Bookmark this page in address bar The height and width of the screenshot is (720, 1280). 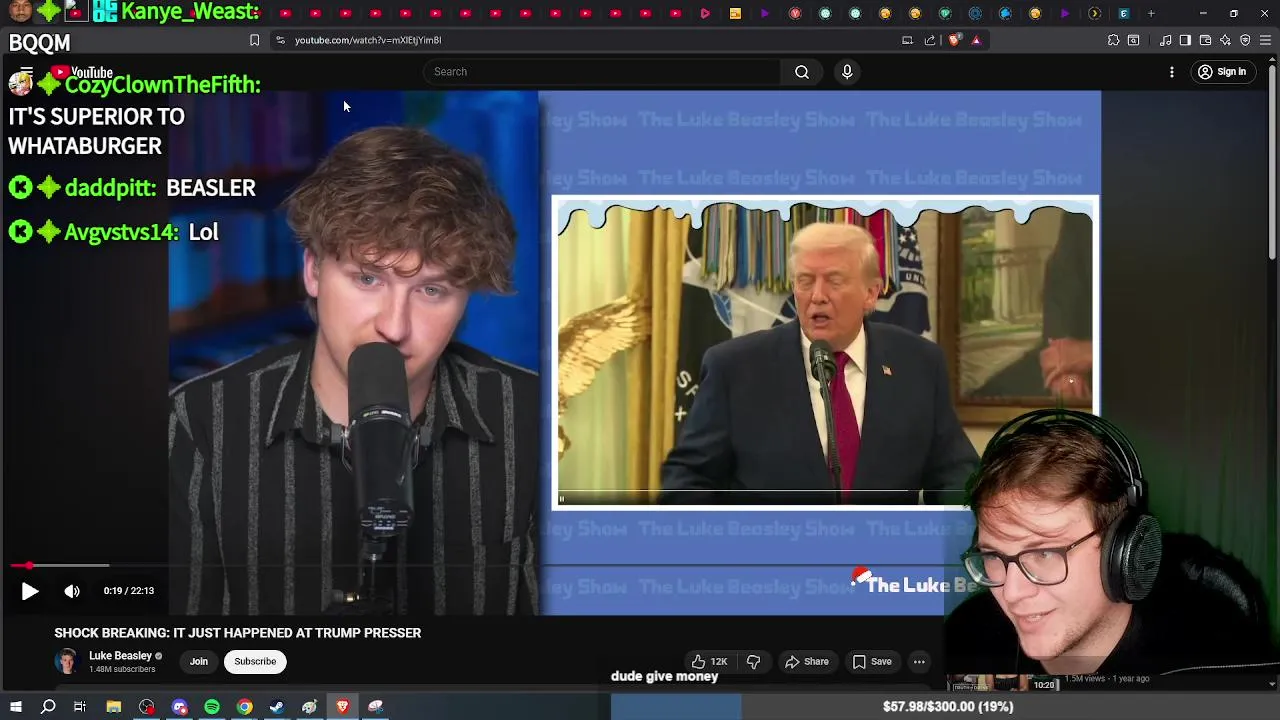pyautogui.click(x=254, y=40)
